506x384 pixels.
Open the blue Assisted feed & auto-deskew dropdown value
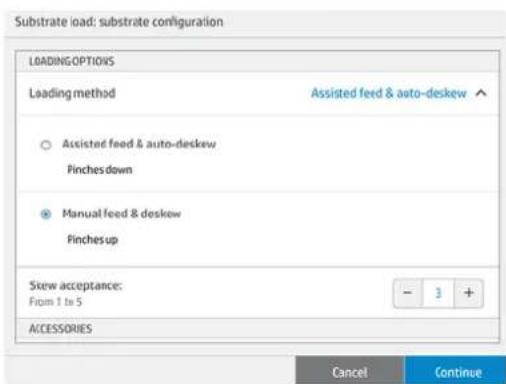389,93
